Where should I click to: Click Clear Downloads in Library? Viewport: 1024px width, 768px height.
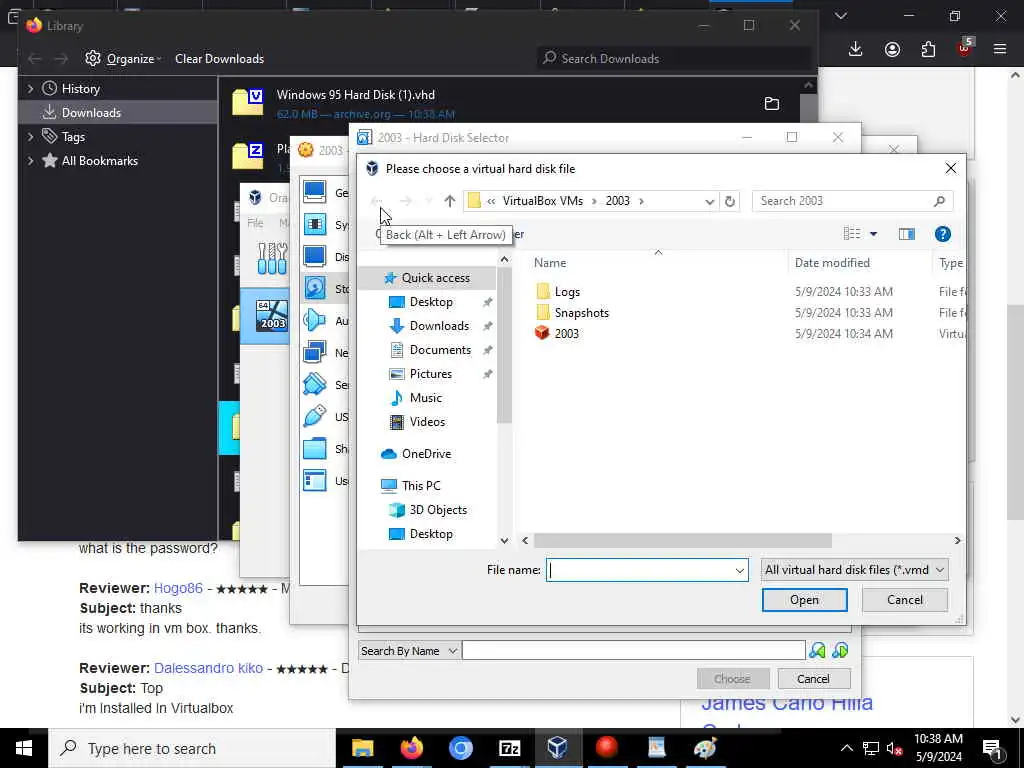pyautogui.click(x=219, y=59)
